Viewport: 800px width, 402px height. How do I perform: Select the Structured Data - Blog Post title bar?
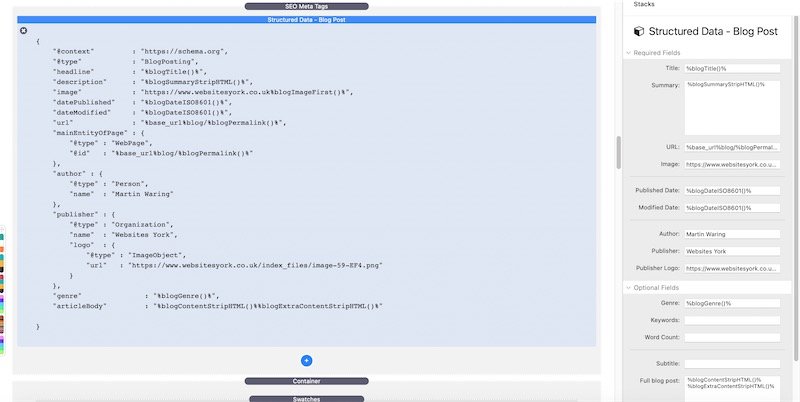[x=306, y=20]
